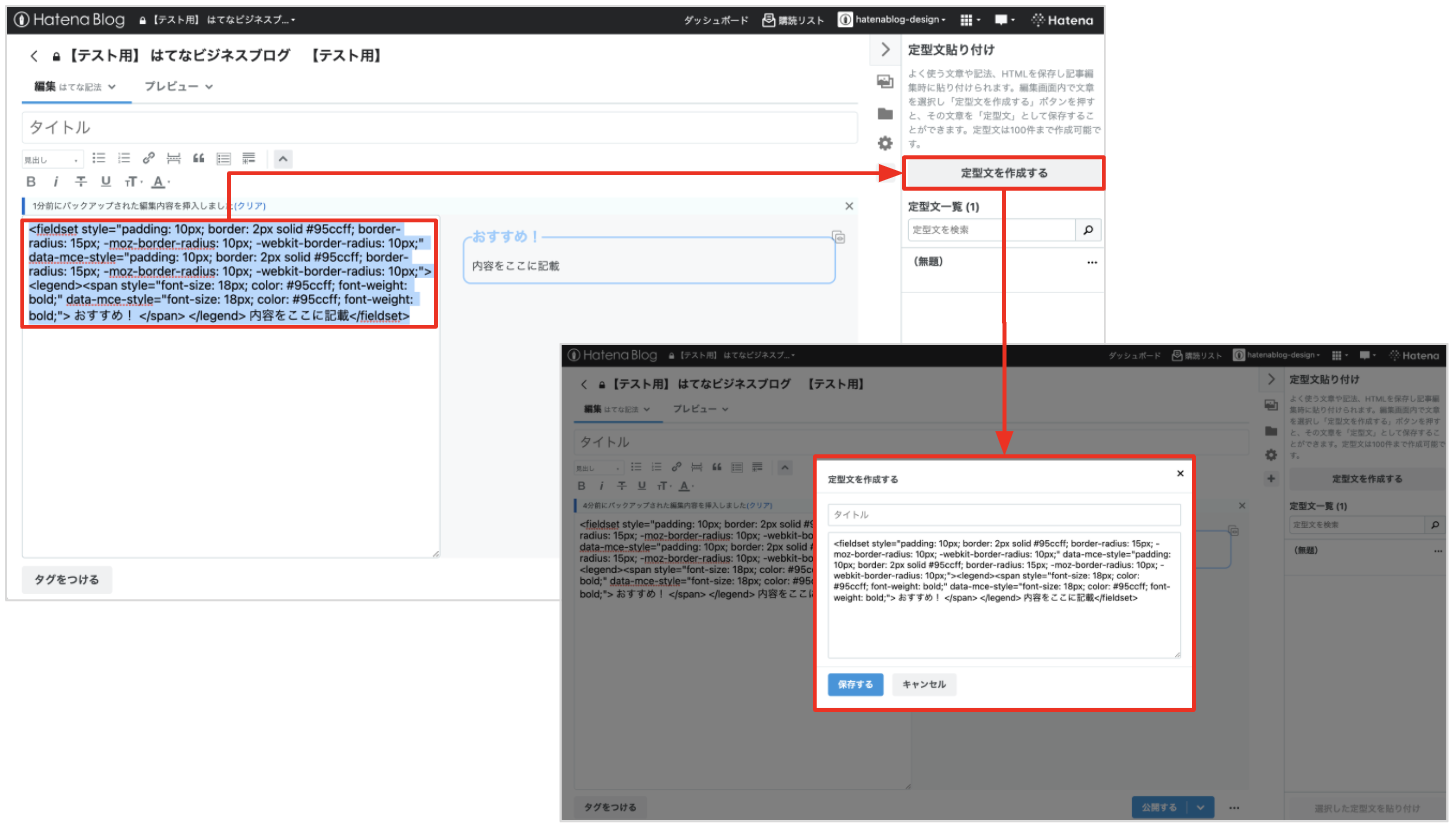Click the magnifier search button in undimmed 定型文一覧
This screenshot has height=828, width=1454.
[1087, 230]
